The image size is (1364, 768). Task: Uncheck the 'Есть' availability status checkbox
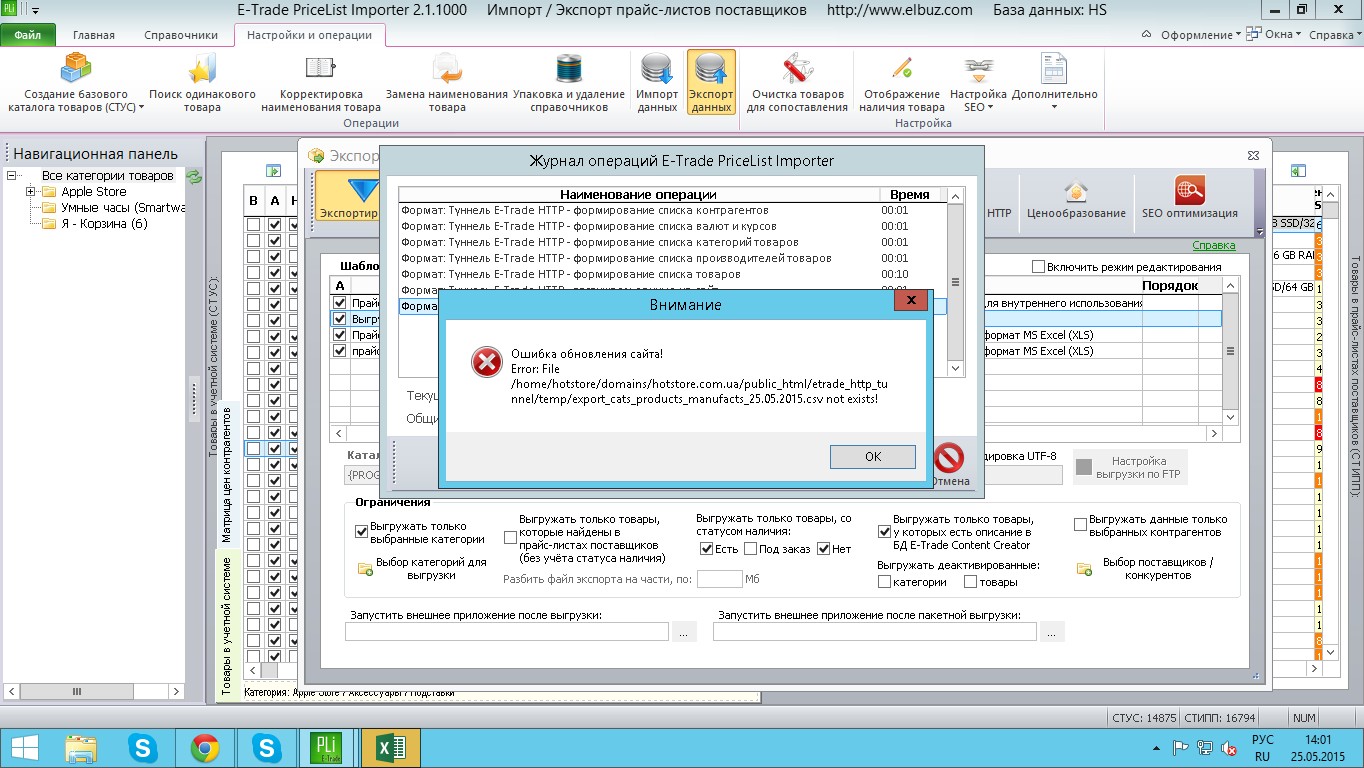coord(706,549)
